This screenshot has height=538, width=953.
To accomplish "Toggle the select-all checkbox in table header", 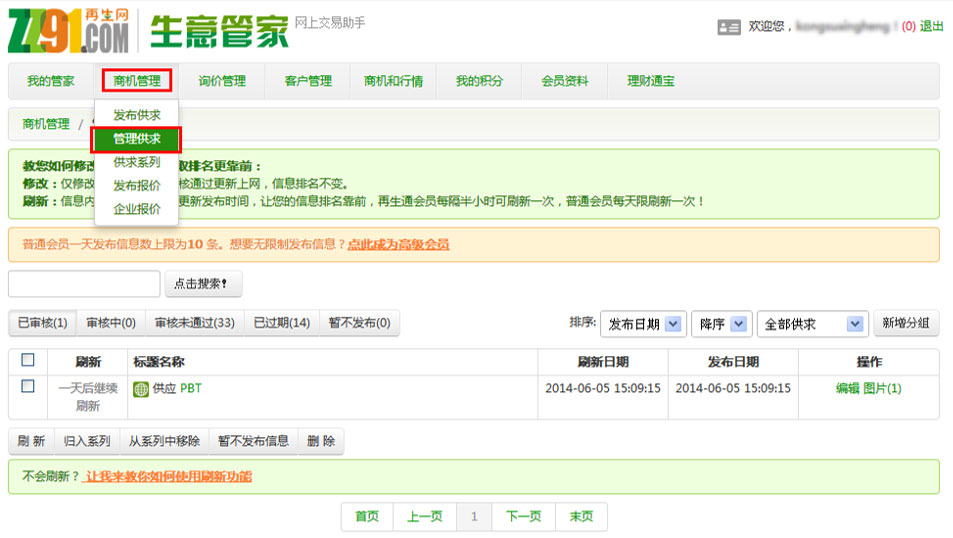I will pos(28,361).
